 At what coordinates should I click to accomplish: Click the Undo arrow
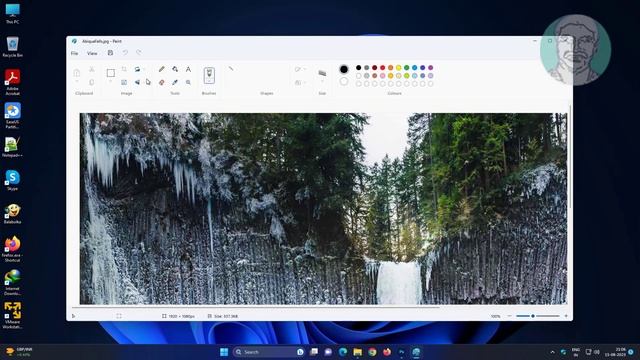[125, 53]
